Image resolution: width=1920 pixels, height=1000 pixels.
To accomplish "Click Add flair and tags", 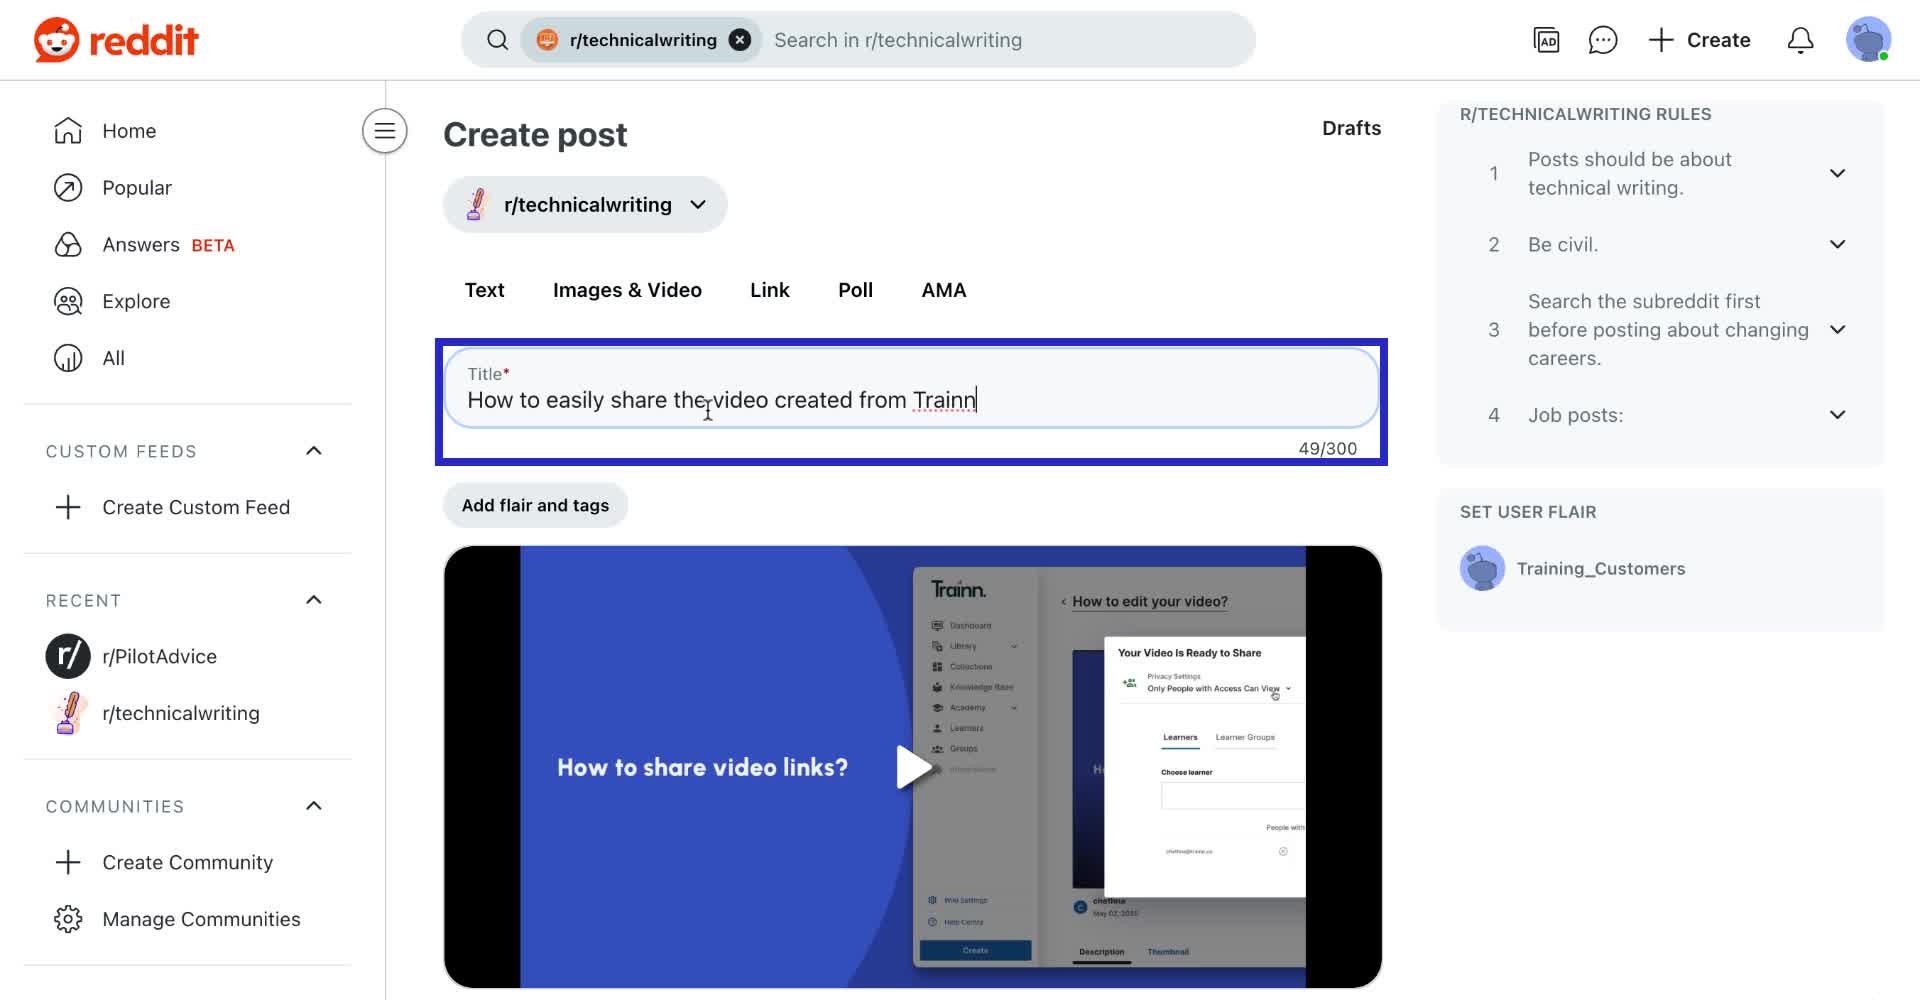I will (x=535, y=505).
